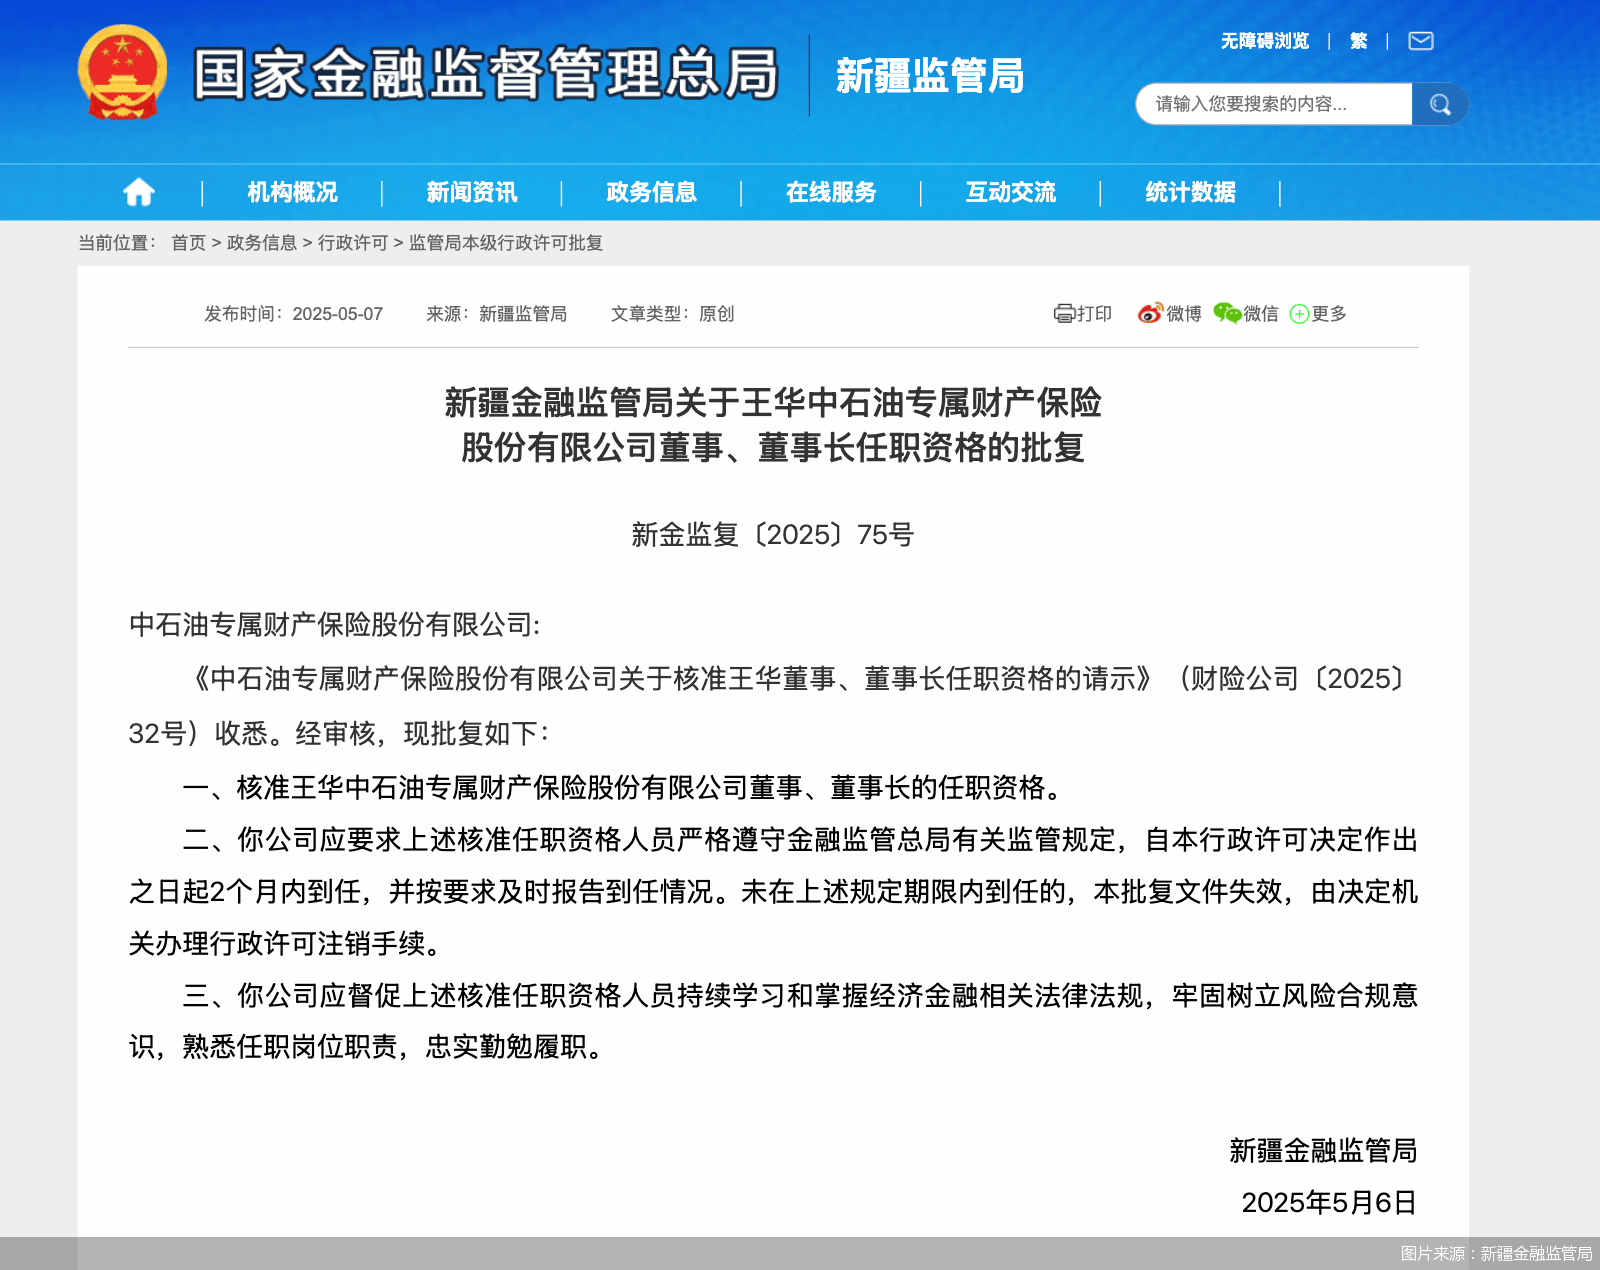Viewport: 1600px width, 1270px height.
Task: Share via the Weibo icon
Action: click(1151, 313)
